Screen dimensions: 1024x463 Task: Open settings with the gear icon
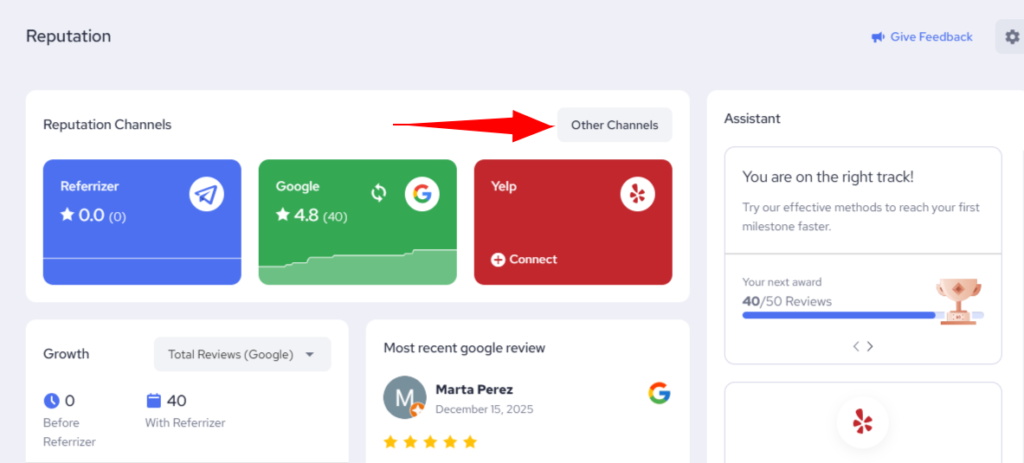(1010, 37)
